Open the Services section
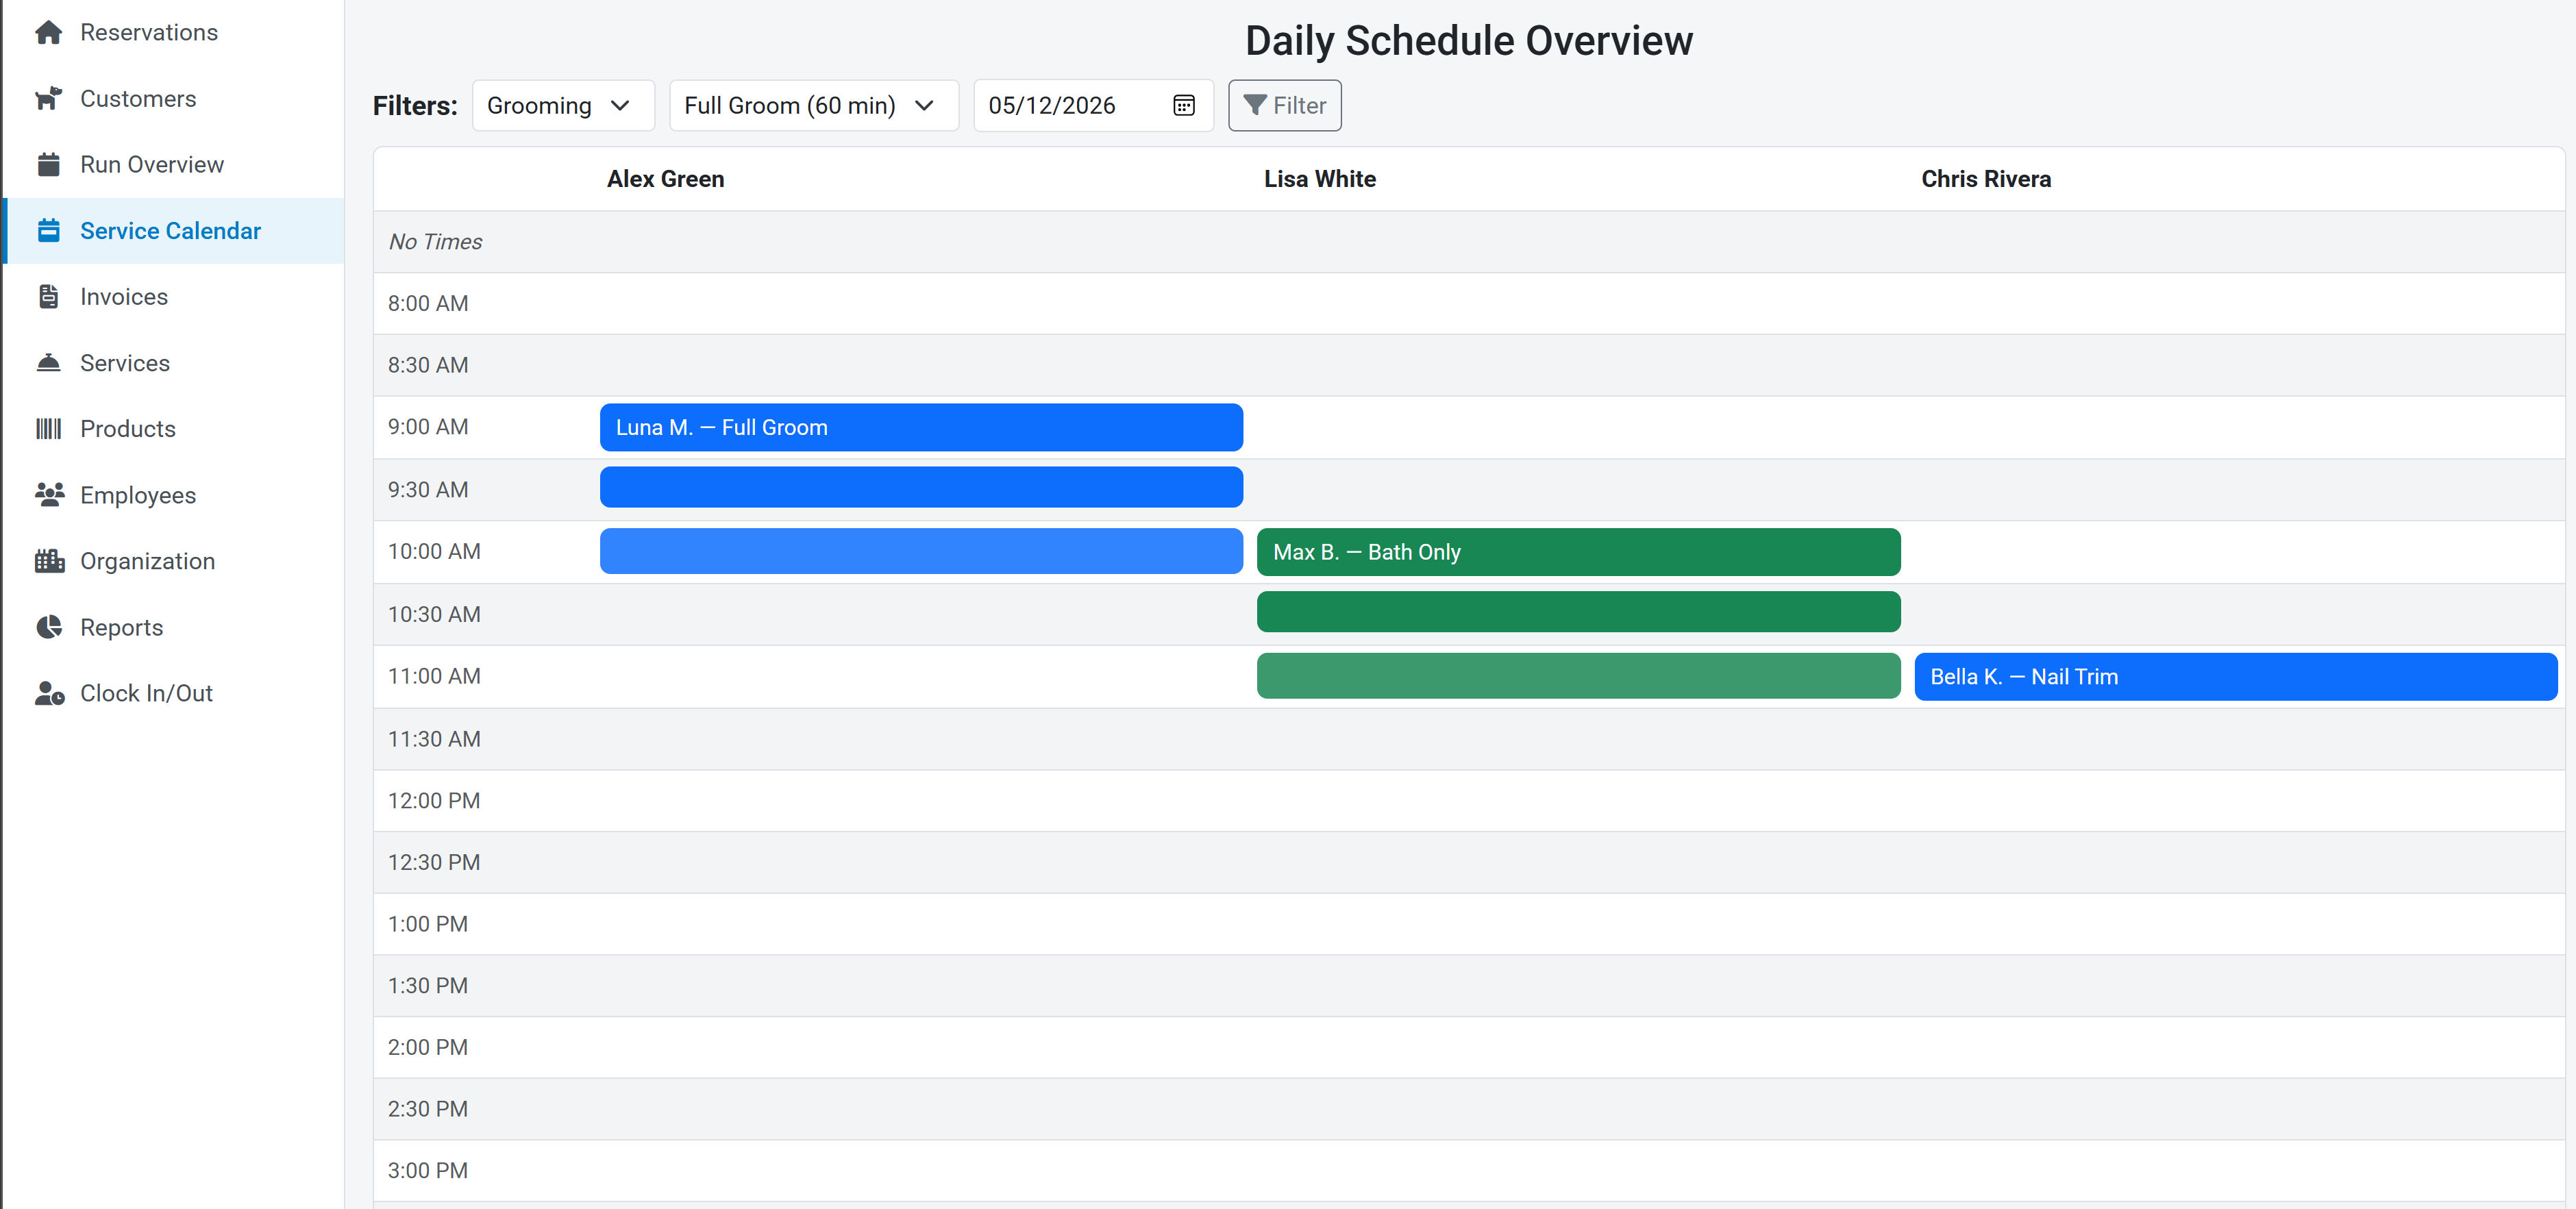The height and width of the screenshot is (1209, 2576). pyautogui.click(x=174, y=363)
